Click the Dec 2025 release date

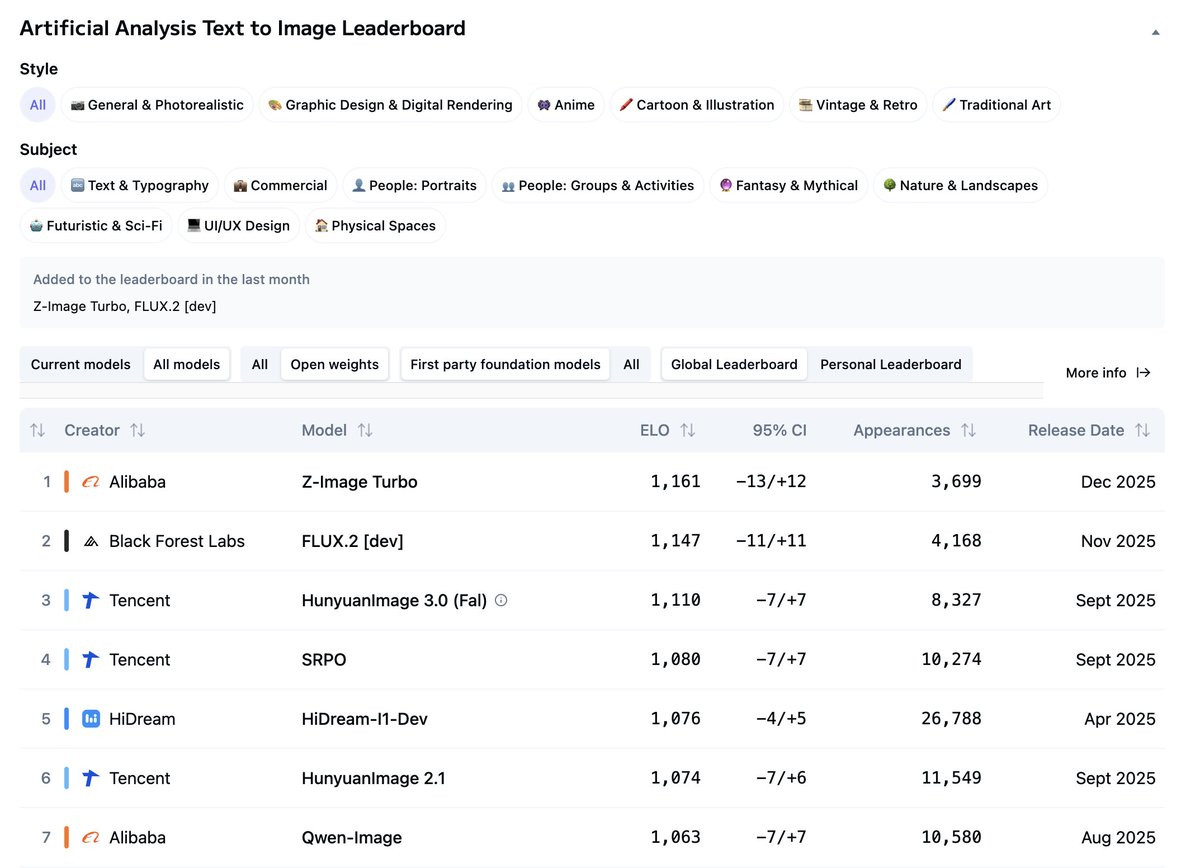pos(1118,482)
